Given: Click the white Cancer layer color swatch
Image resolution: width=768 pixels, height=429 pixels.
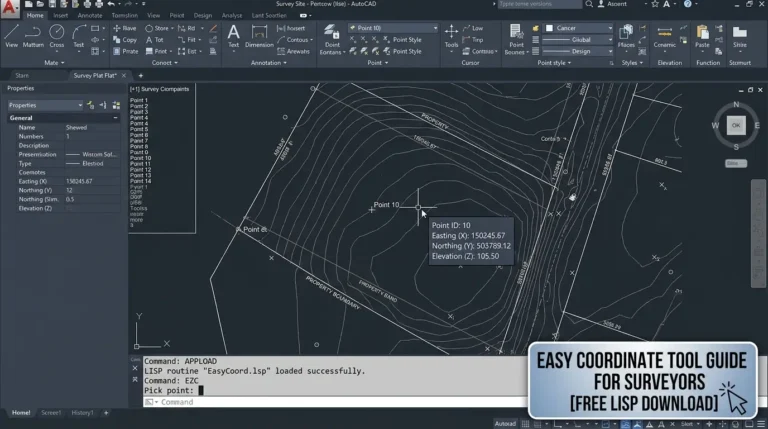Looking at the screenshot, I should 550,28.
